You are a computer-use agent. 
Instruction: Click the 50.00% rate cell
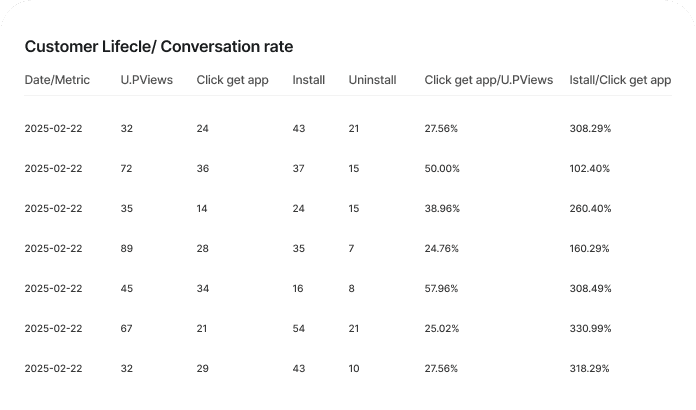[x=442, y=169]
